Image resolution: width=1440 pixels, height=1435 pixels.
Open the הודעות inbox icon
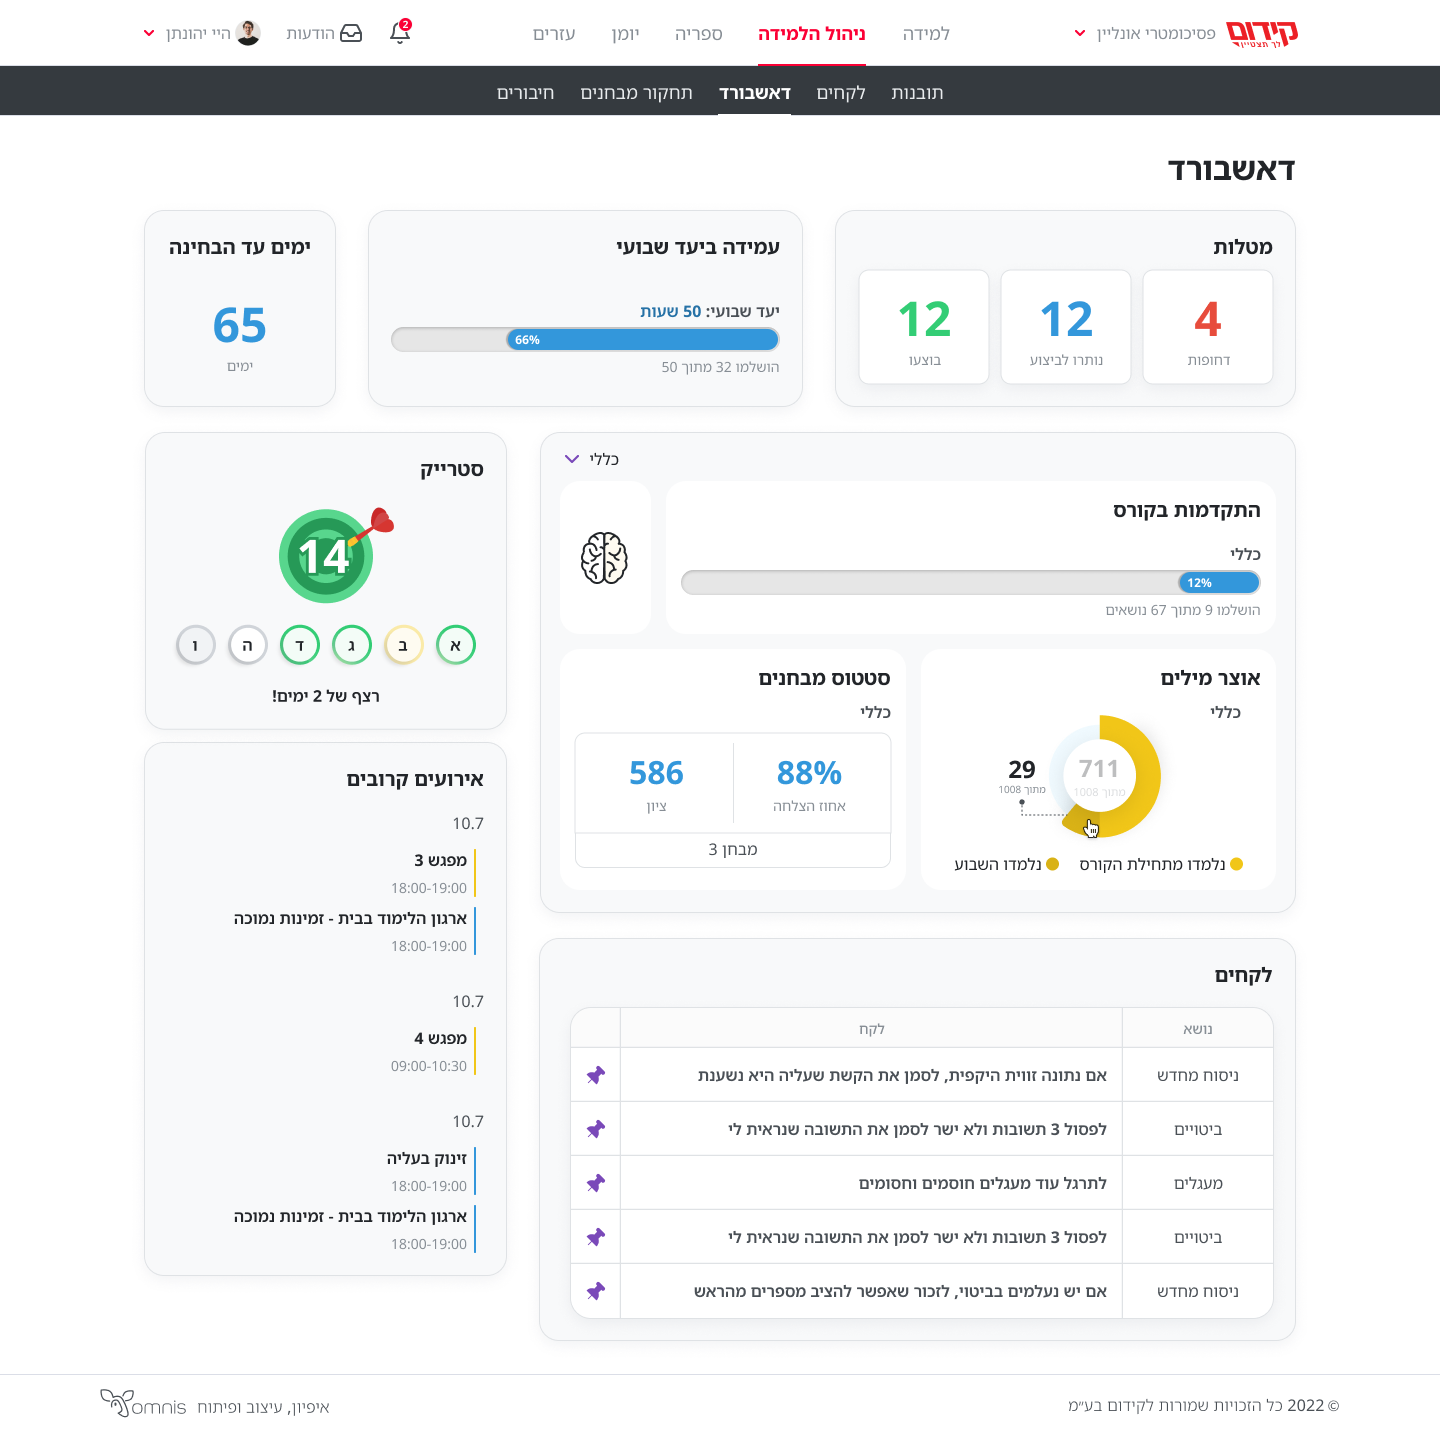pyautogui.click(x=351, y=33)
